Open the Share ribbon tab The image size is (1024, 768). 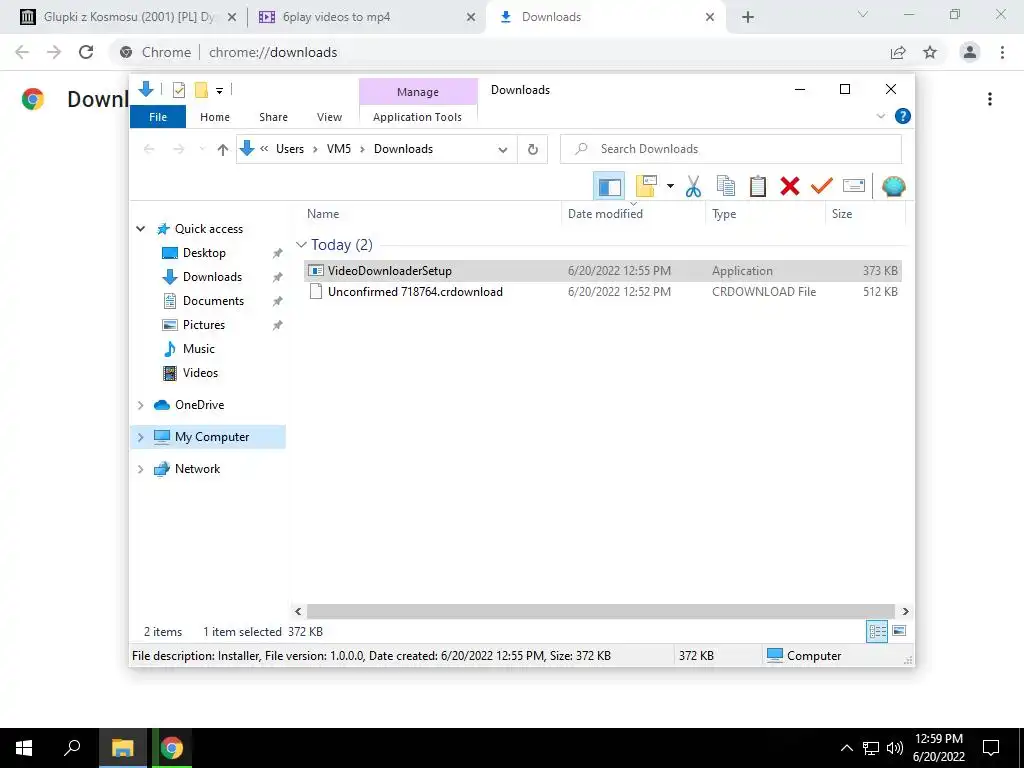pyautogui.click(x=273, y=117)
